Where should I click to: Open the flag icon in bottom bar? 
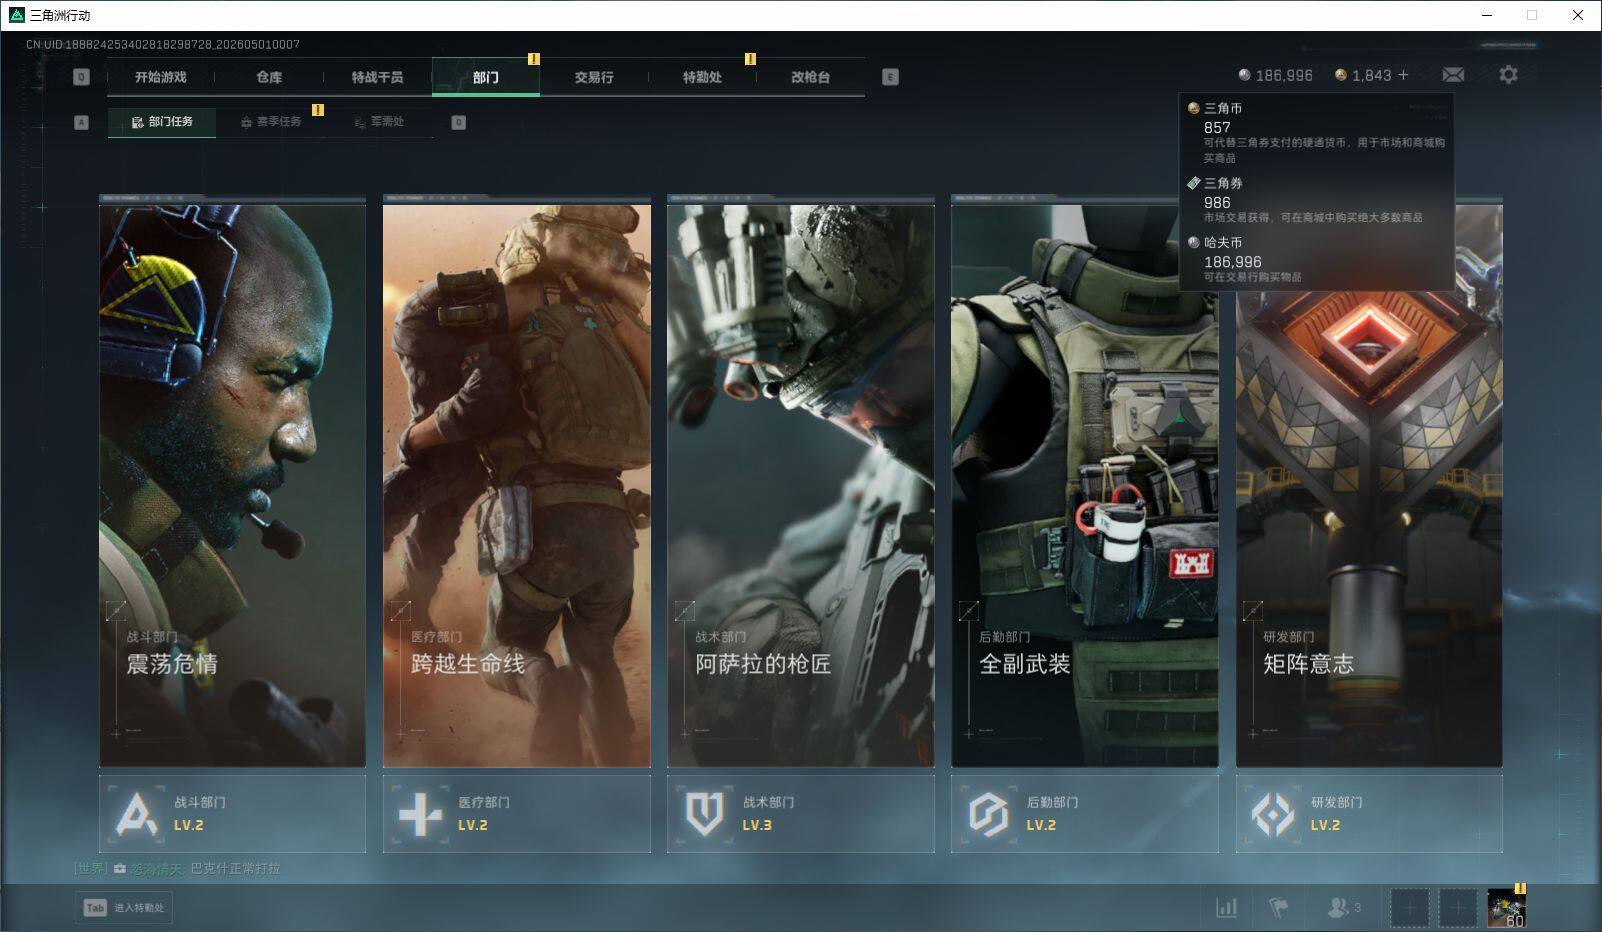[x=1278, y=907]
